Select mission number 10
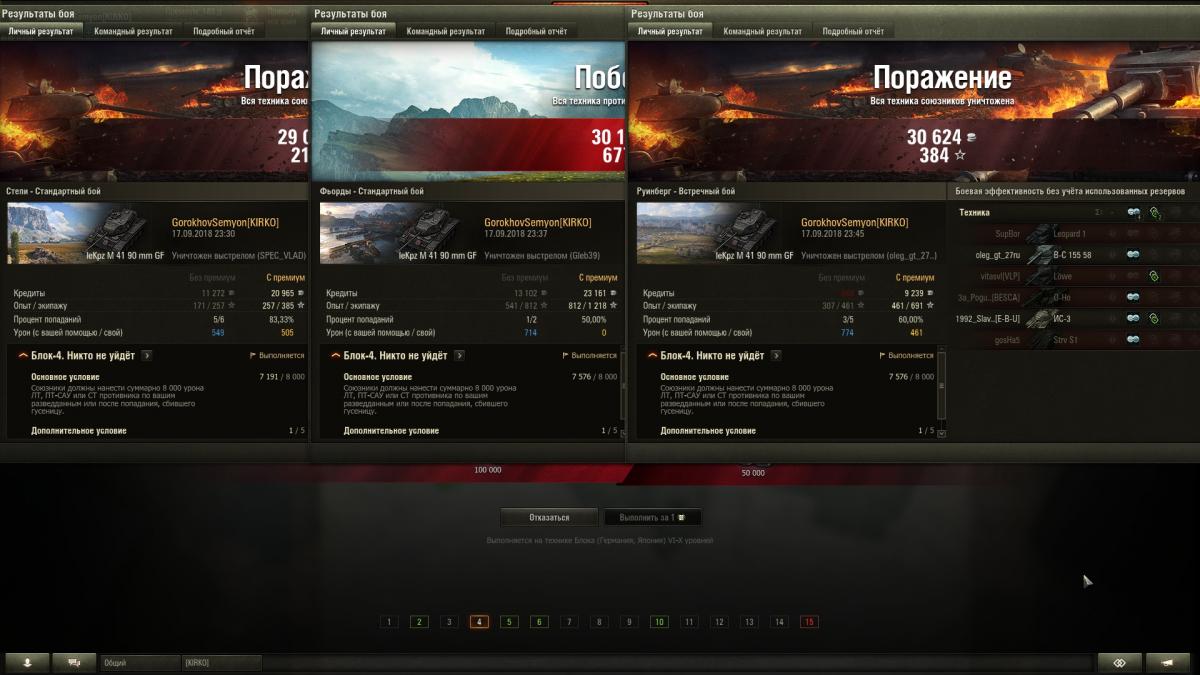Viewport: 1200px width, 675px height. (x=659, y=622)
